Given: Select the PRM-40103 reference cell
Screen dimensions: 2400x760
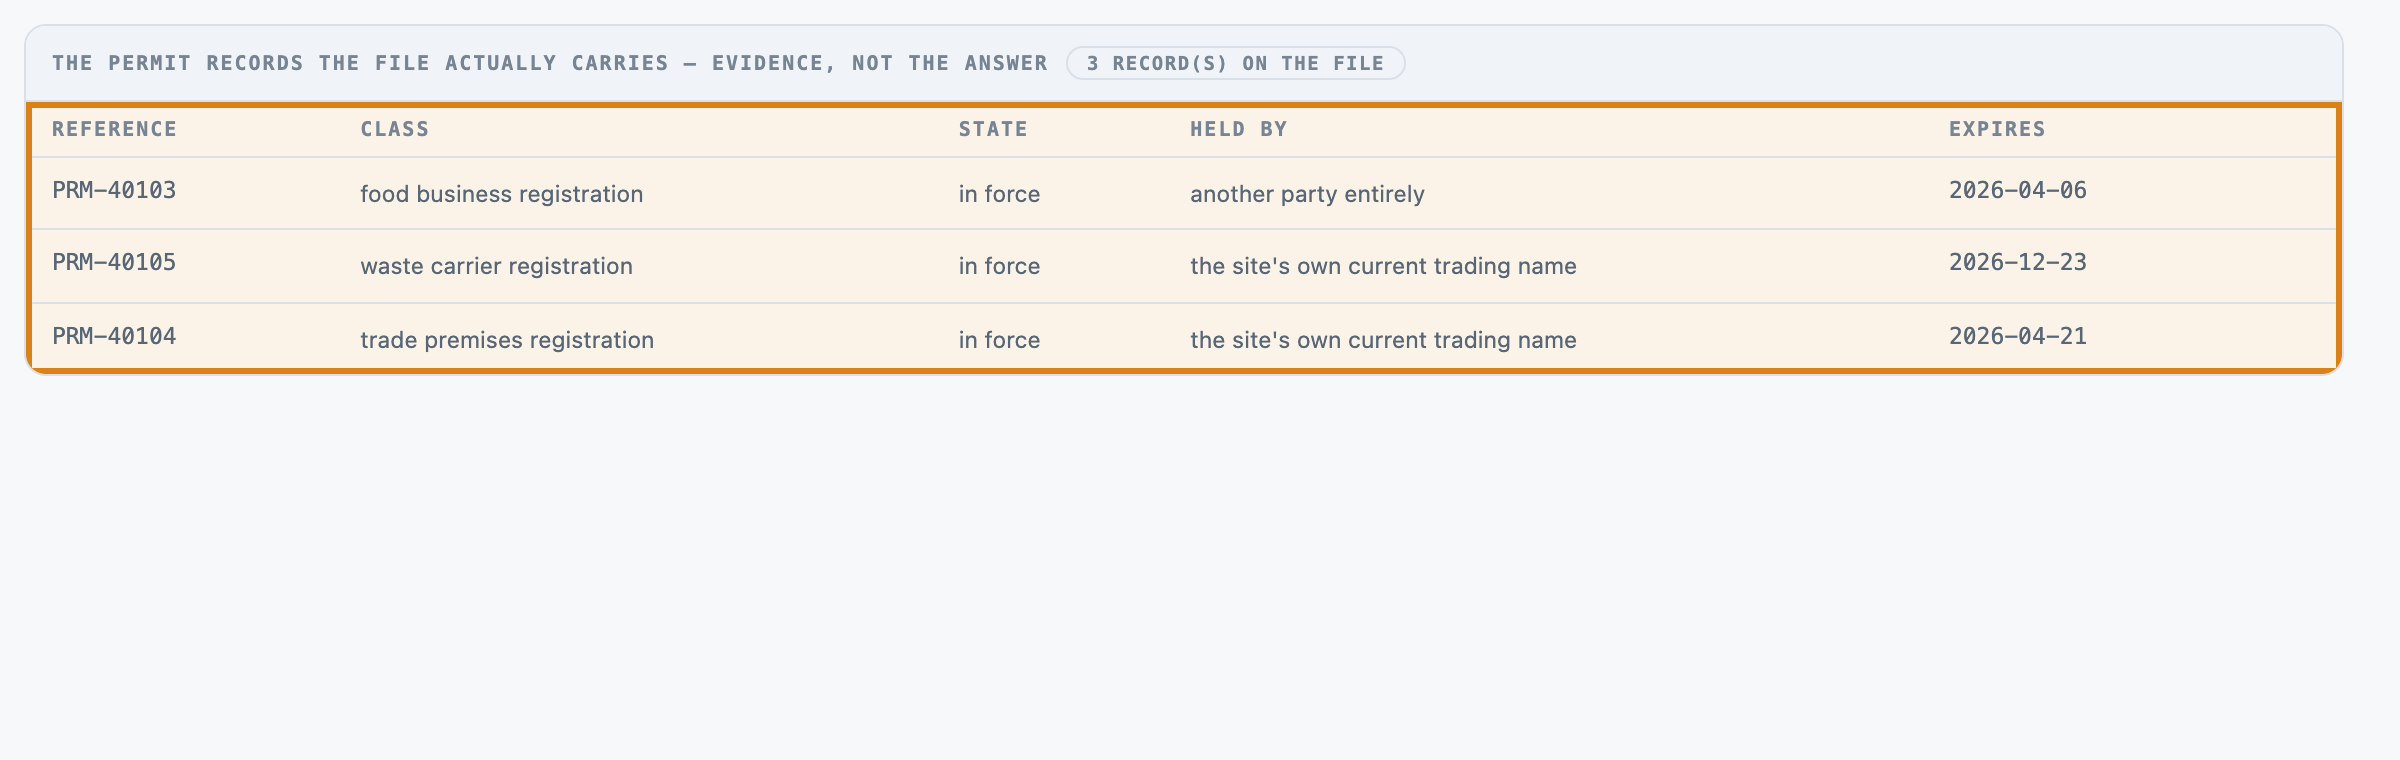Looking at the screenshot, I should pyautogui.click(x=114, y=191).
